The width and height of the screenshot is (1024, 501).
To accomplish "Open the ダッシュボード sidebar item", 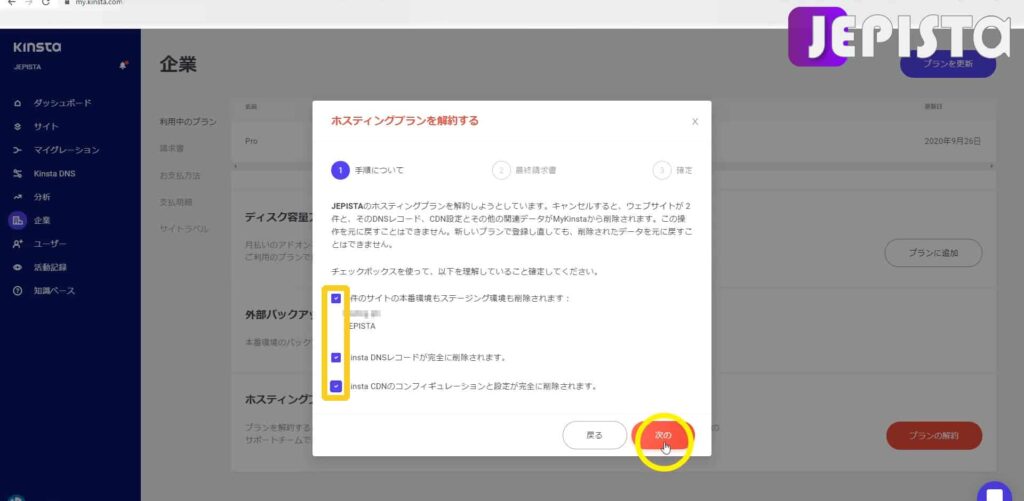I will (x=62, y=103).
